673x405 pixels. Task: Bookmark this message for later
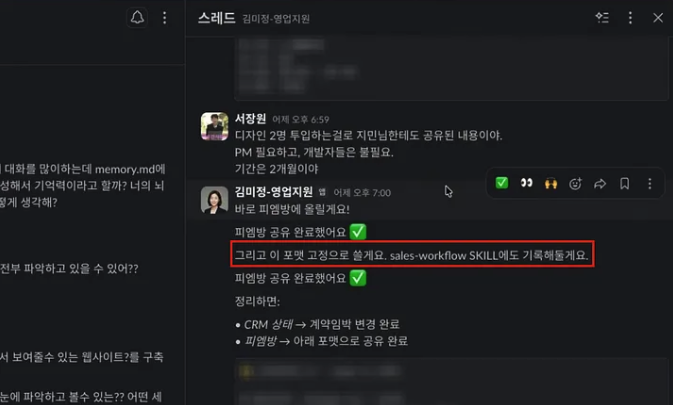[624, 184]
